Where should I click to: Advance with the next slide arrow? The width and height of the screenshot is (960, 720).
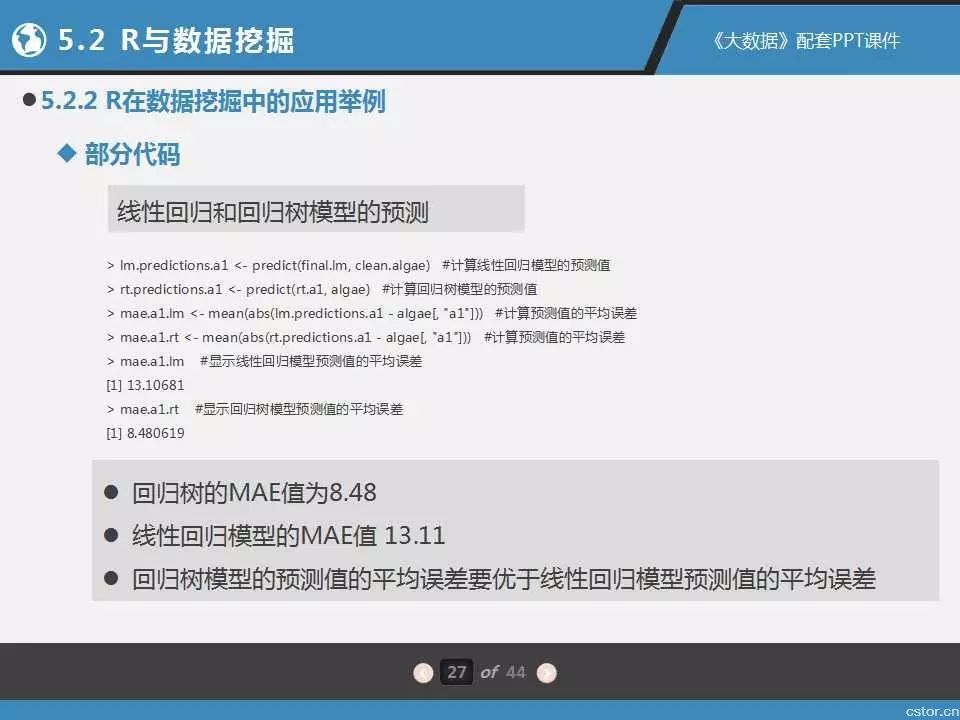546,672
